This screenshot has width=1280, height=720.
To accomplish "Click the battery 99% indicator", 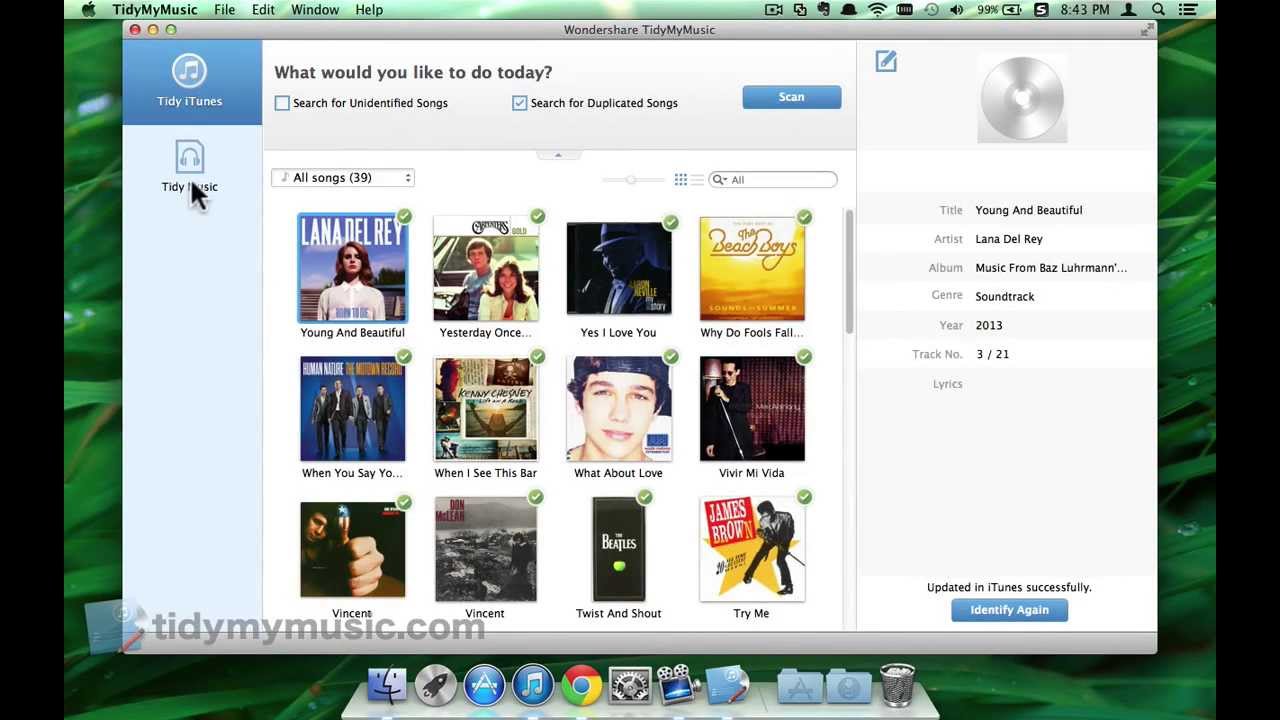I will [x=1001, y=10].
